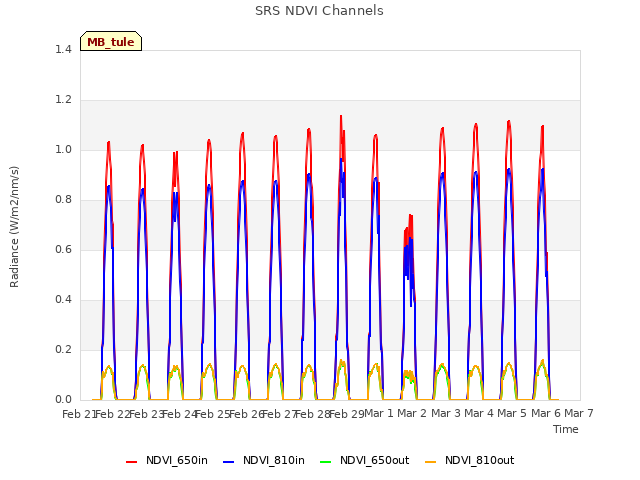Click the Mar 3 tick label
Image resolution: width=640 pixels, height=480 pixels.
446,413
